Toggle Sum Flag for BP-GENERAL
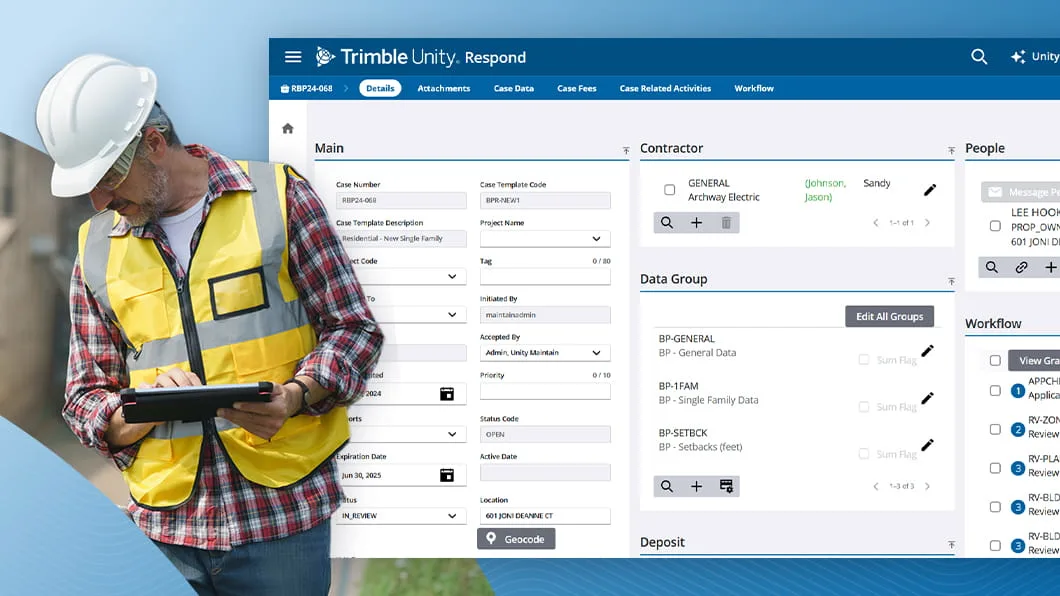Image resolution: width=1060 pixels, height=596 pixels. (x=864, y=359)
